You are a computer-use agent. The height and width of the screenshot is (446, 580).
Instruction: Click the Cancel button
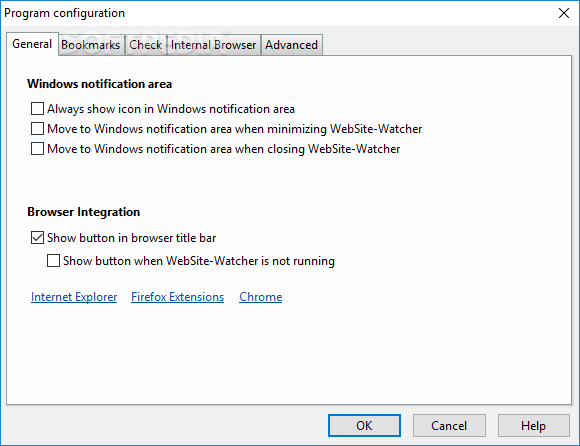point(449,426)
